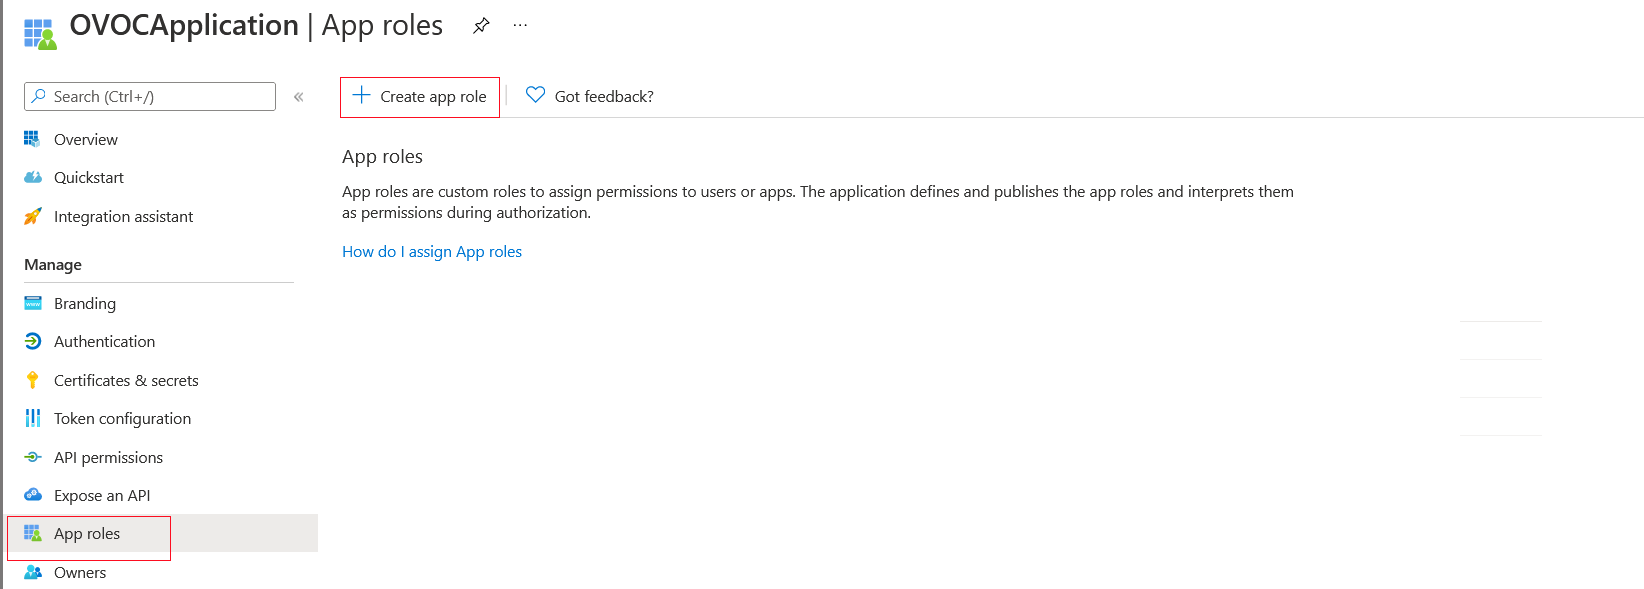
Task: Click Create app role button
Action: pos(420,97)
